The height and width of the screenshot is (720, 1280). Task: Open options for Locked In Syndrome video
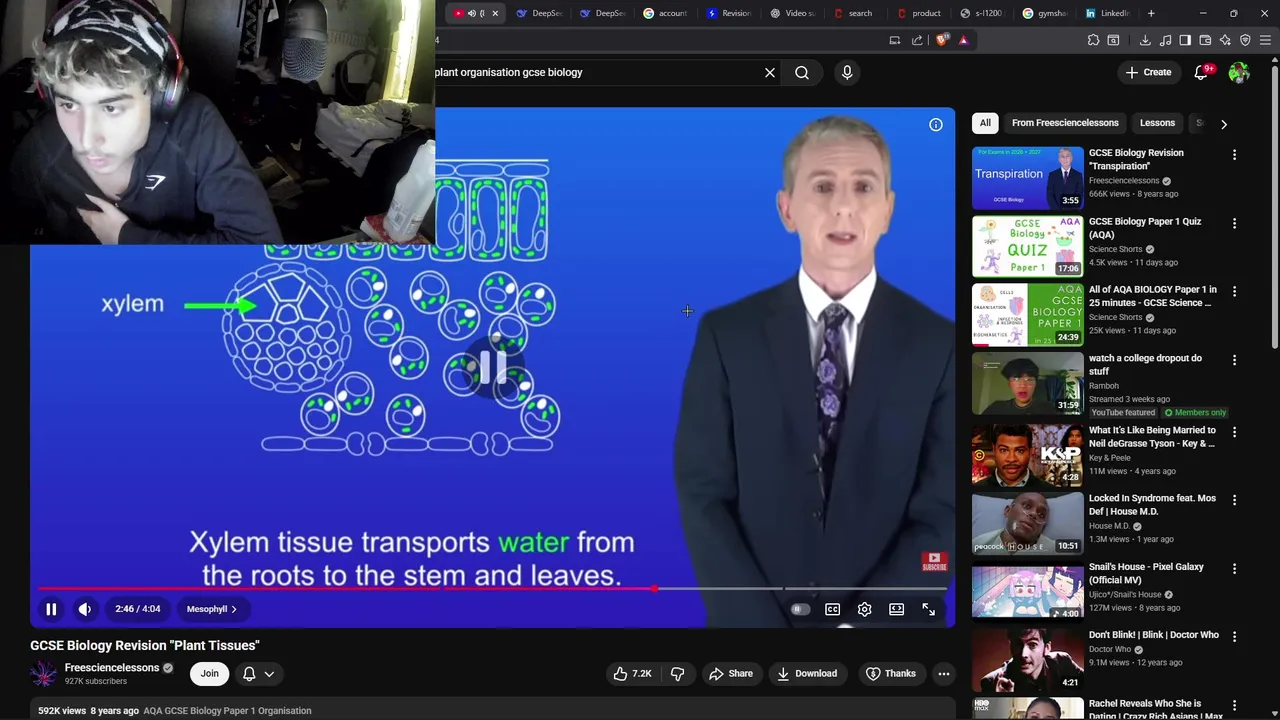(1234, 500)
